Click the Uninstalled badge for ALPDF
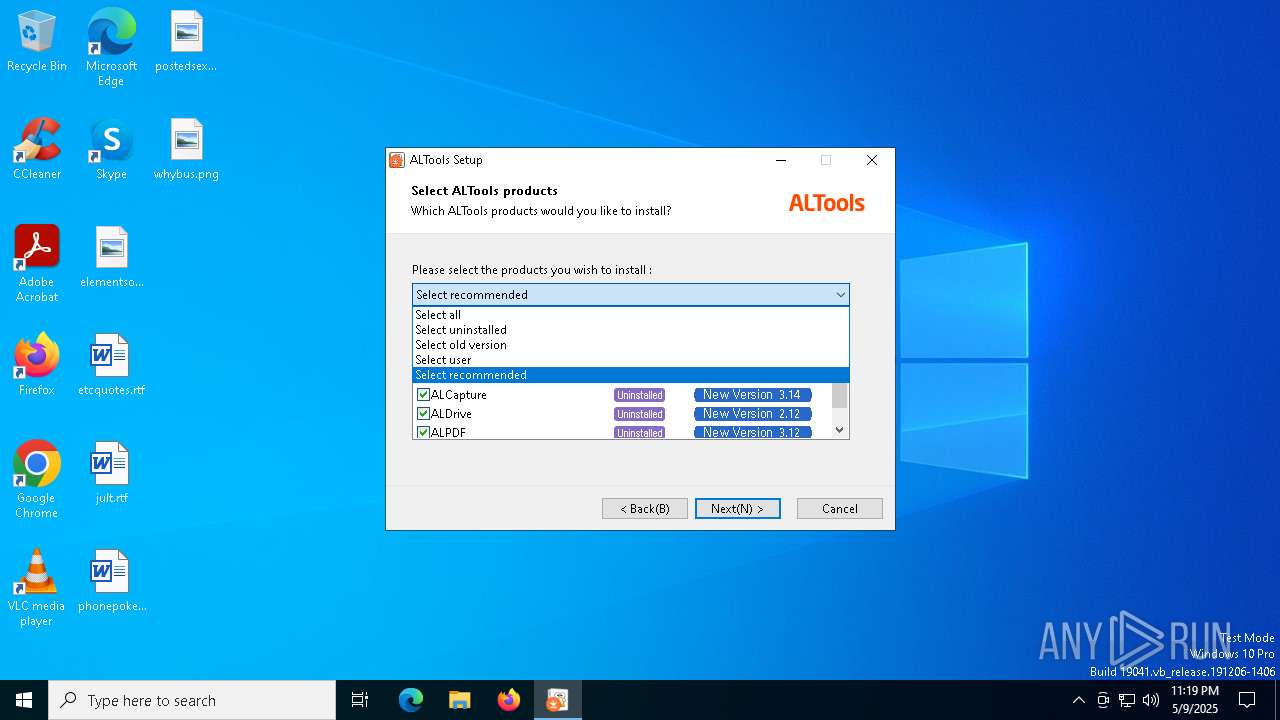This screenshot has height=720, width=1280. [640, 433]
